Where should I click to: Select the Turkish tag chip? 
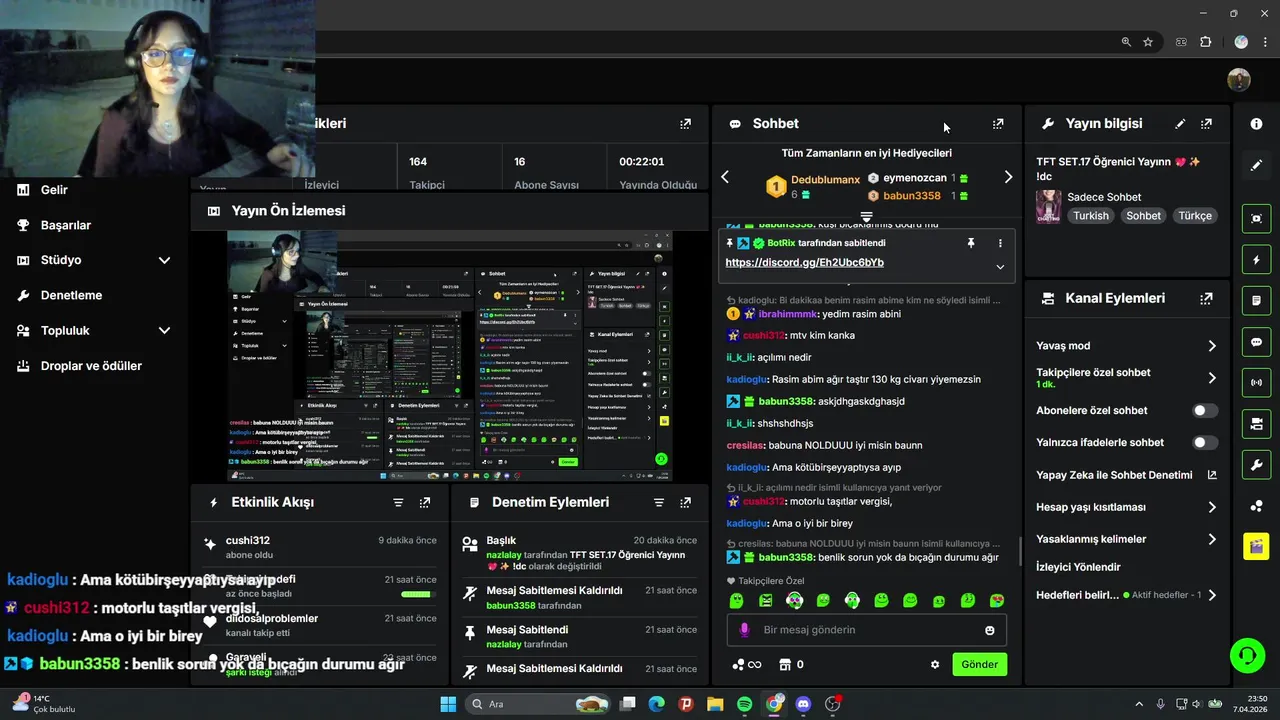(x=1091, y=216)
